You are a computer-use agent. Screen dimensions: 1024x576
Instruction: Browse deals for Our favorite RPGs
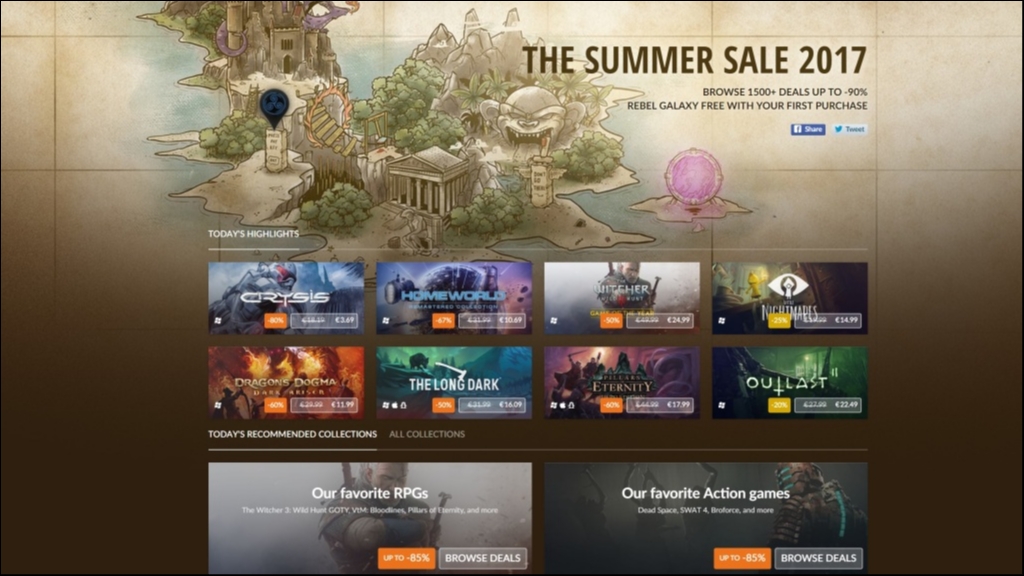click(483, 558)
